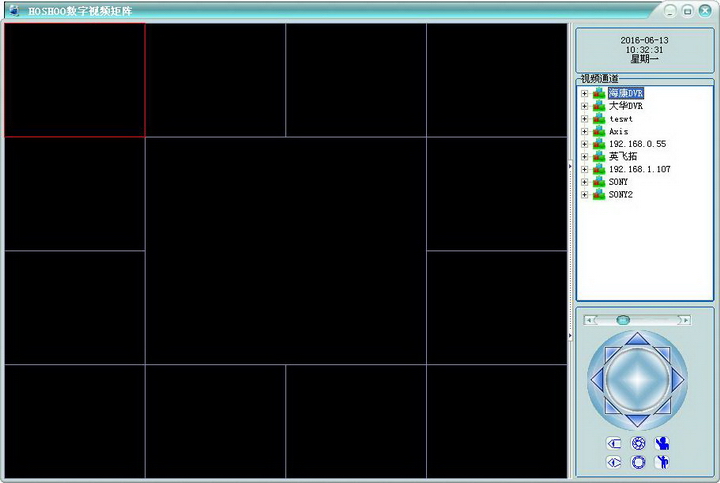
Task: Click the bottom-row iris aperture icon
Action: pos(638,462)
